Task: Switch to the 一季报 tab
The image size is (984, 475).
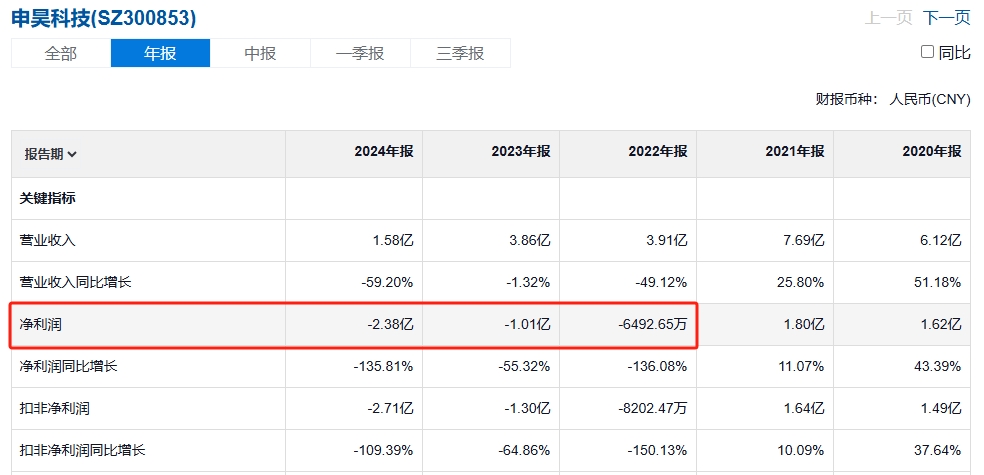Action: pos(360,53)
